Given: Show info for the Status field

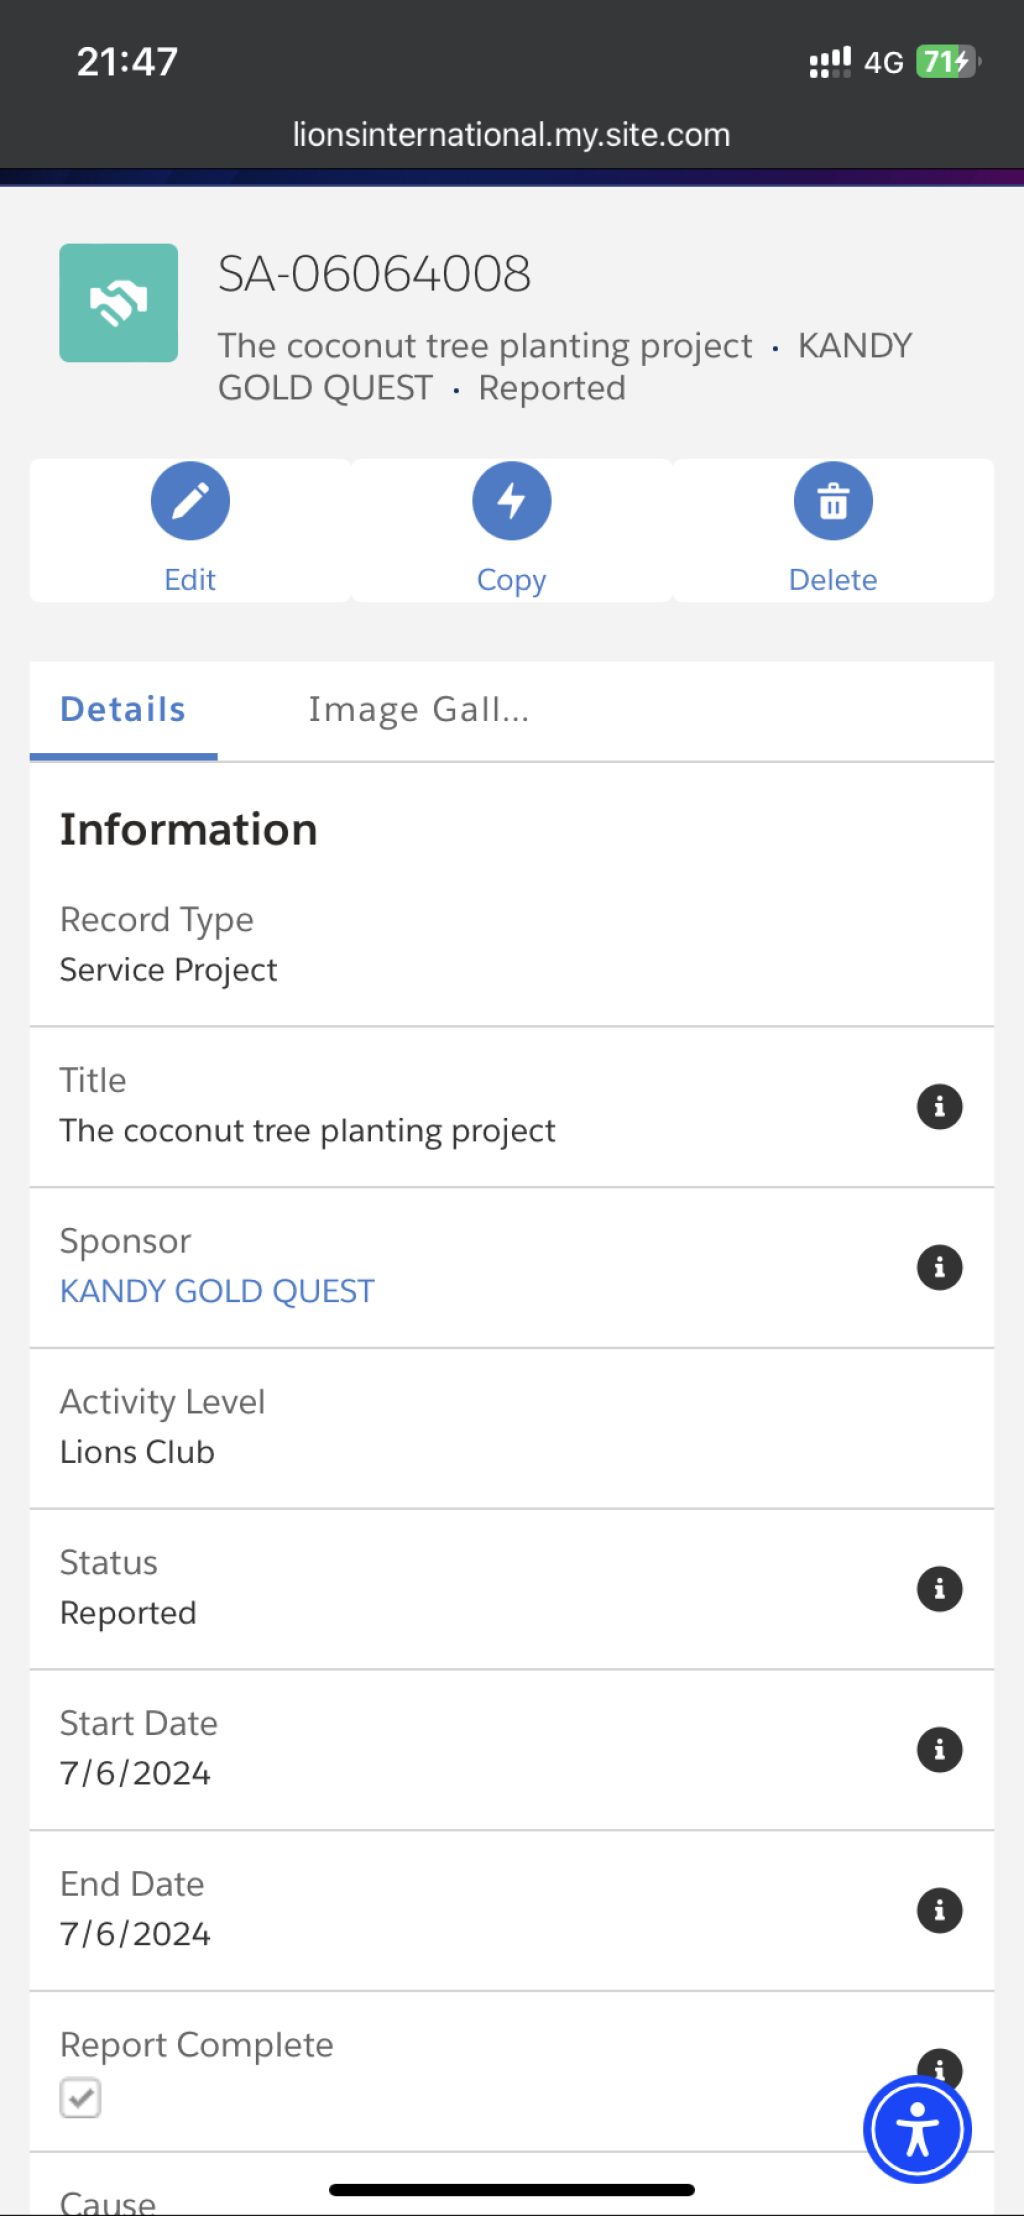Looking at the screenshot, I should coord(939,1589).
